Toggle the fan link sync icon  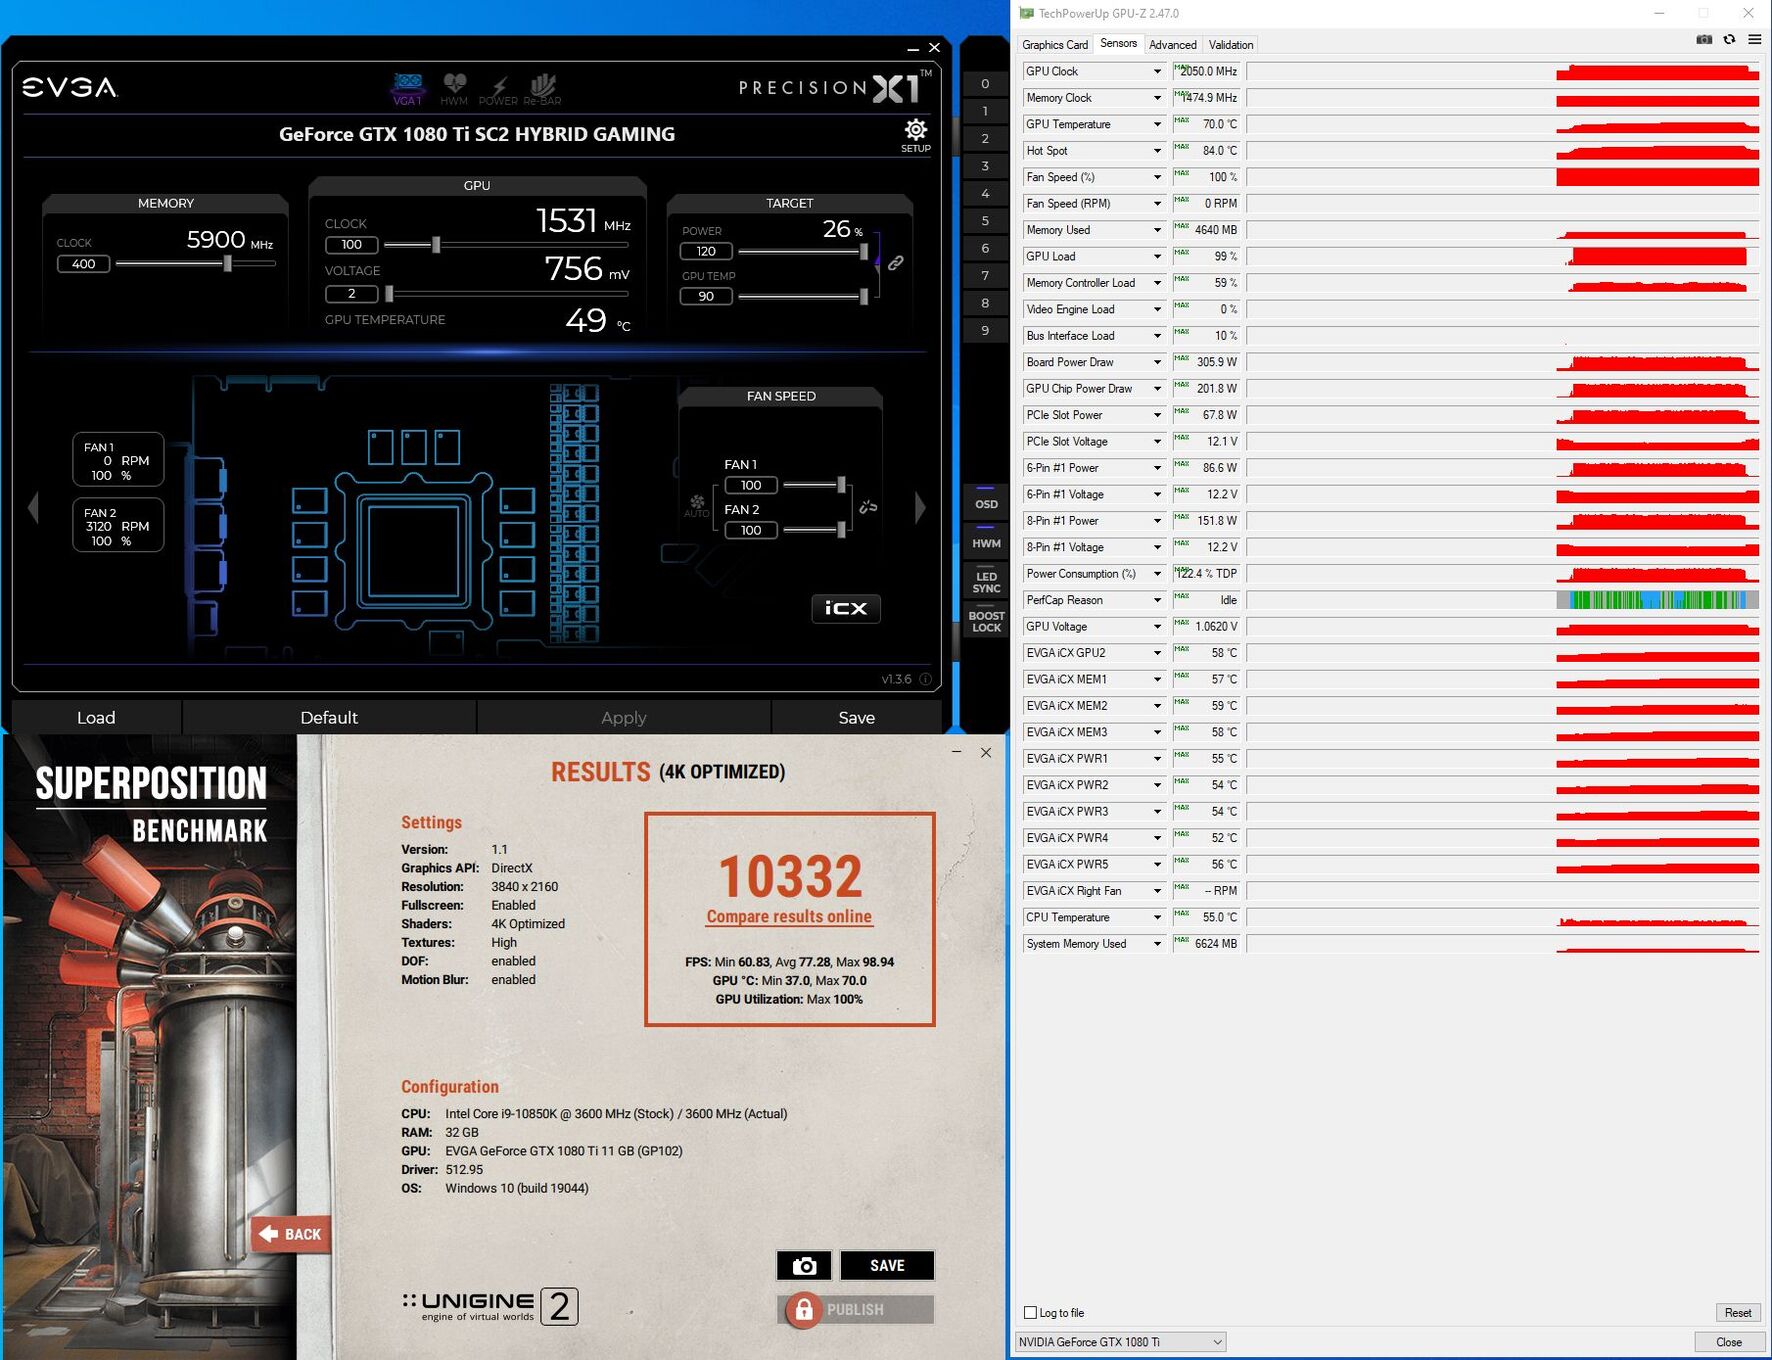(x=868, y=507)
